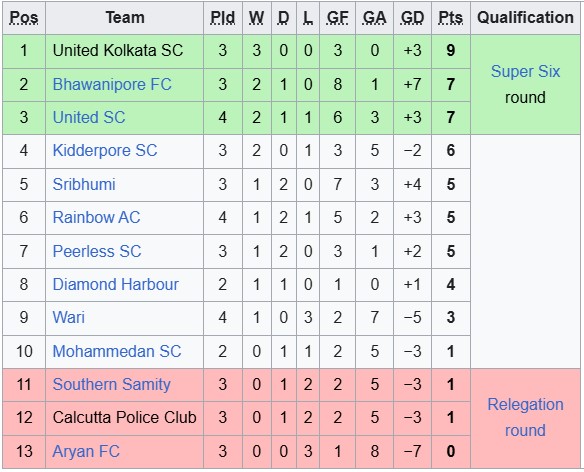Open the Wari team link

tap(69, 317)
